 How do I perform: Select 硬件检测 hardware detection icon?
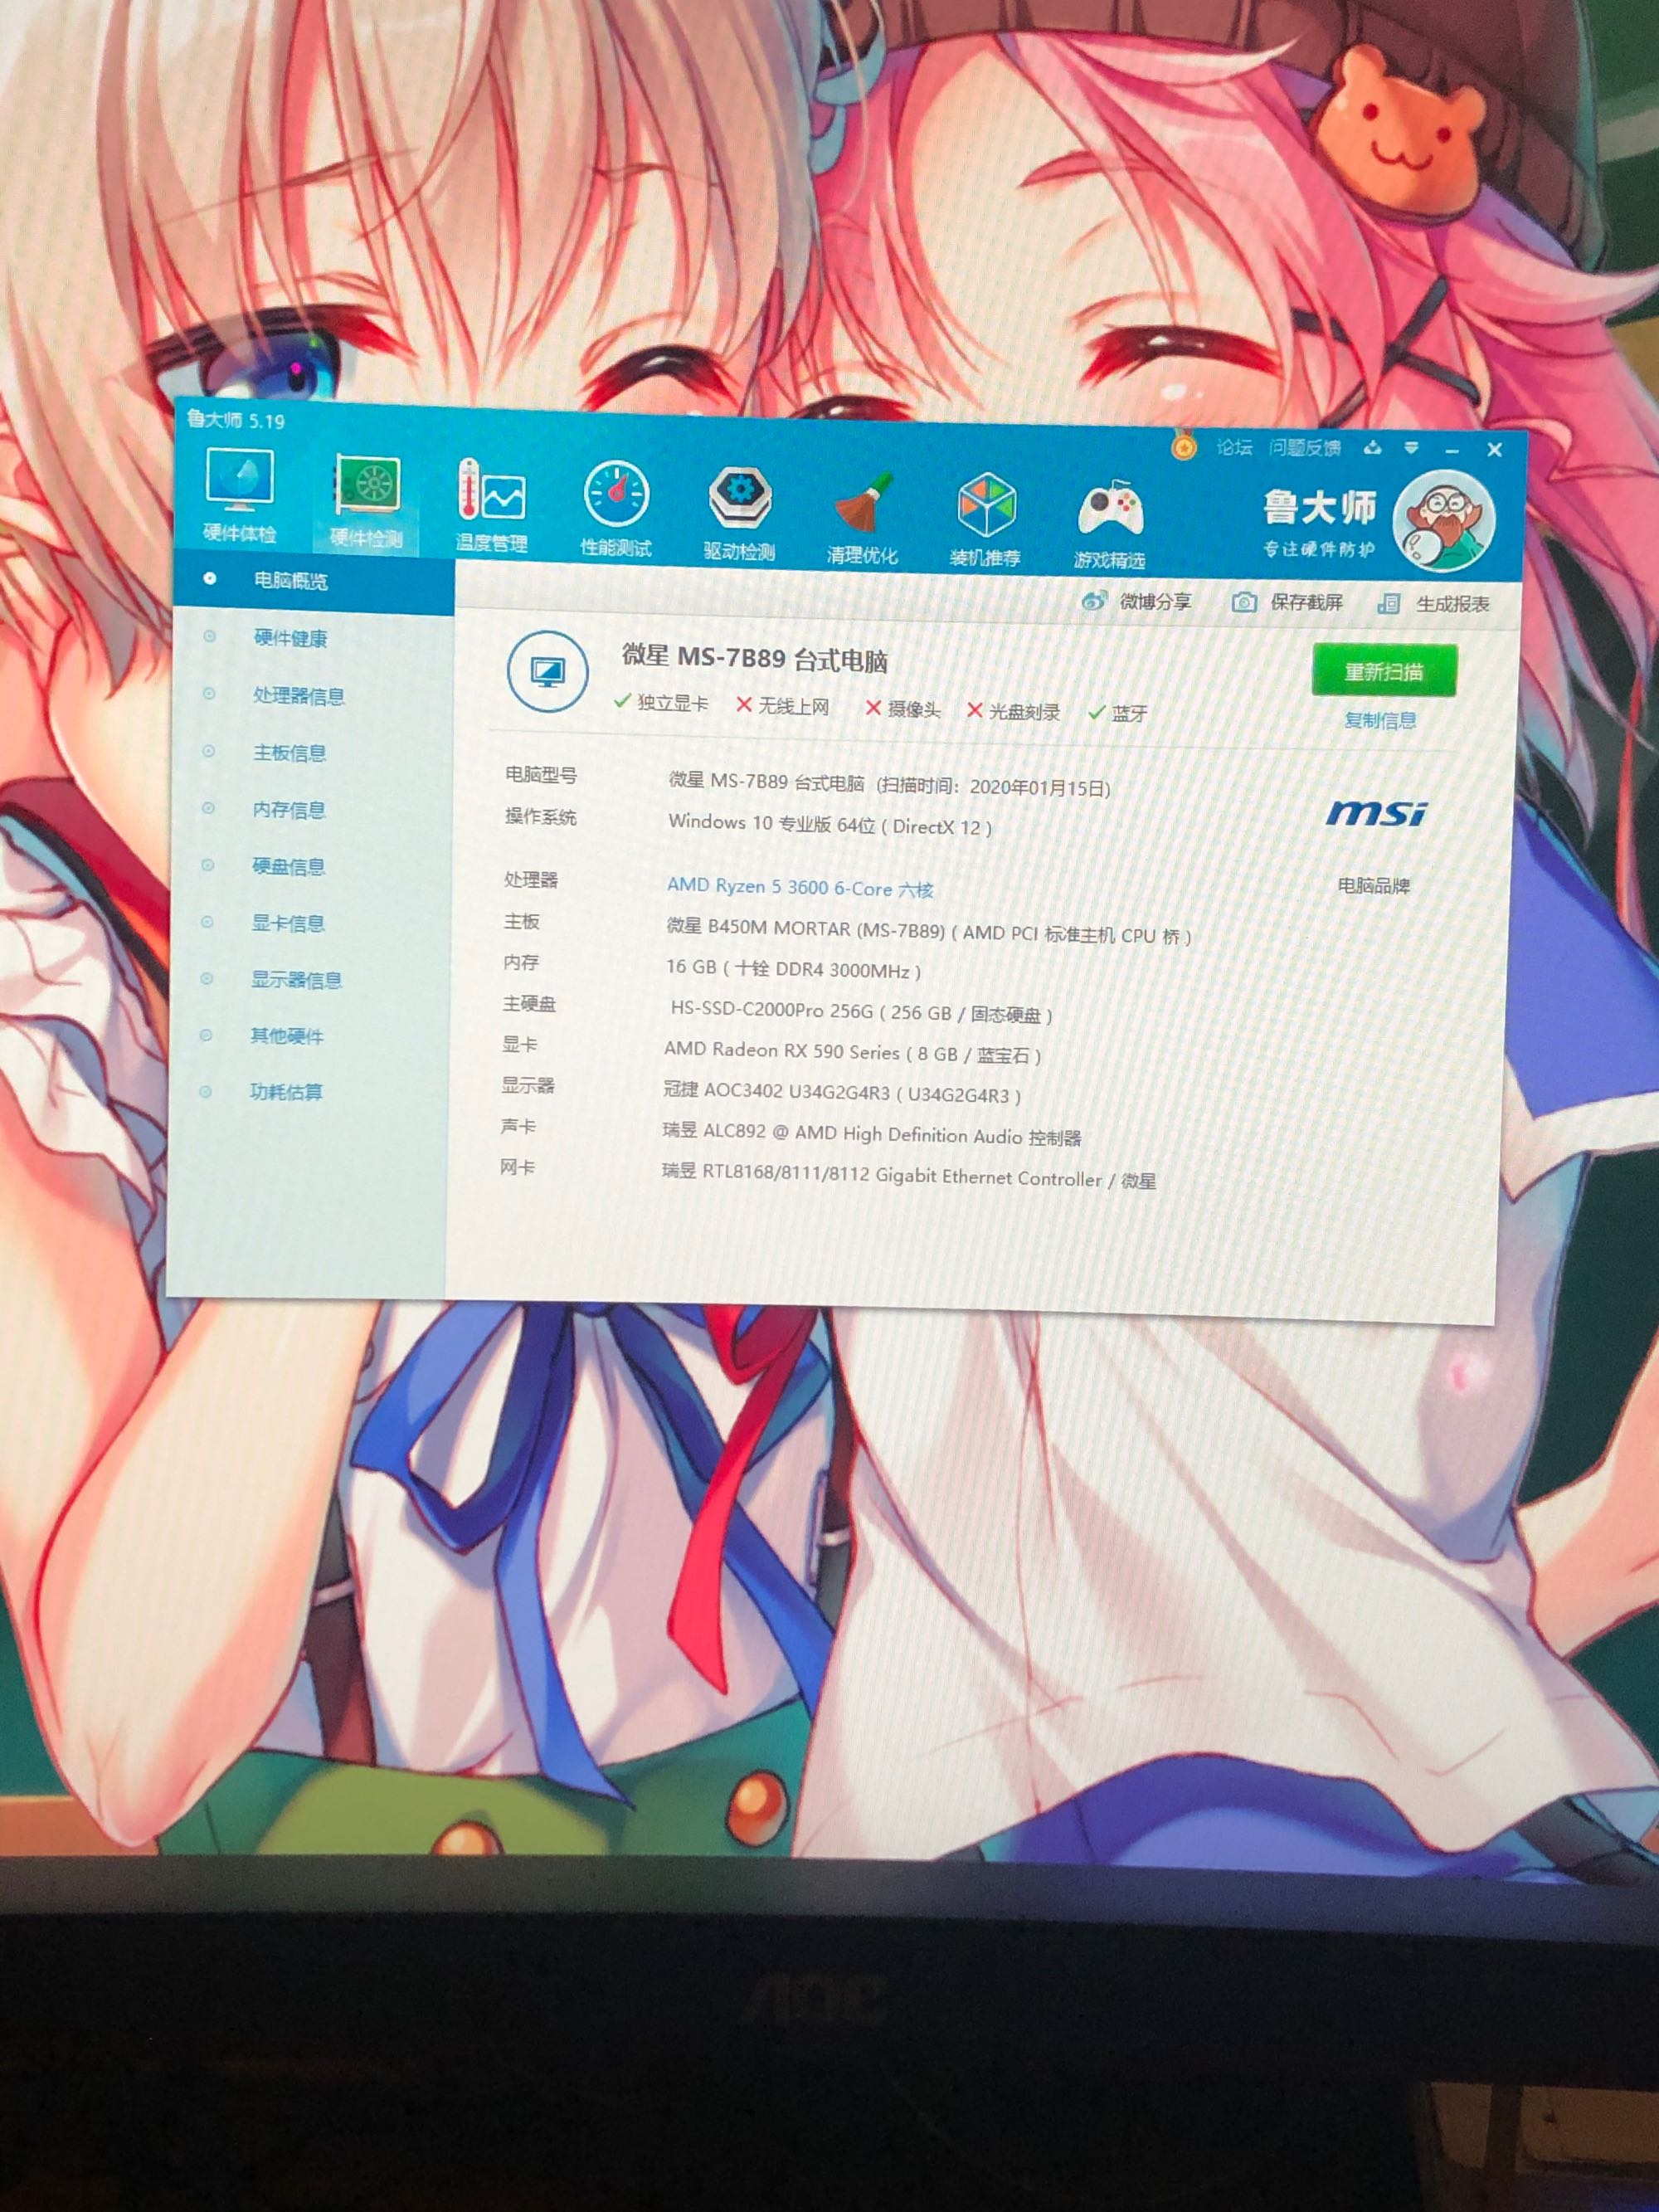tap(366, 501)
